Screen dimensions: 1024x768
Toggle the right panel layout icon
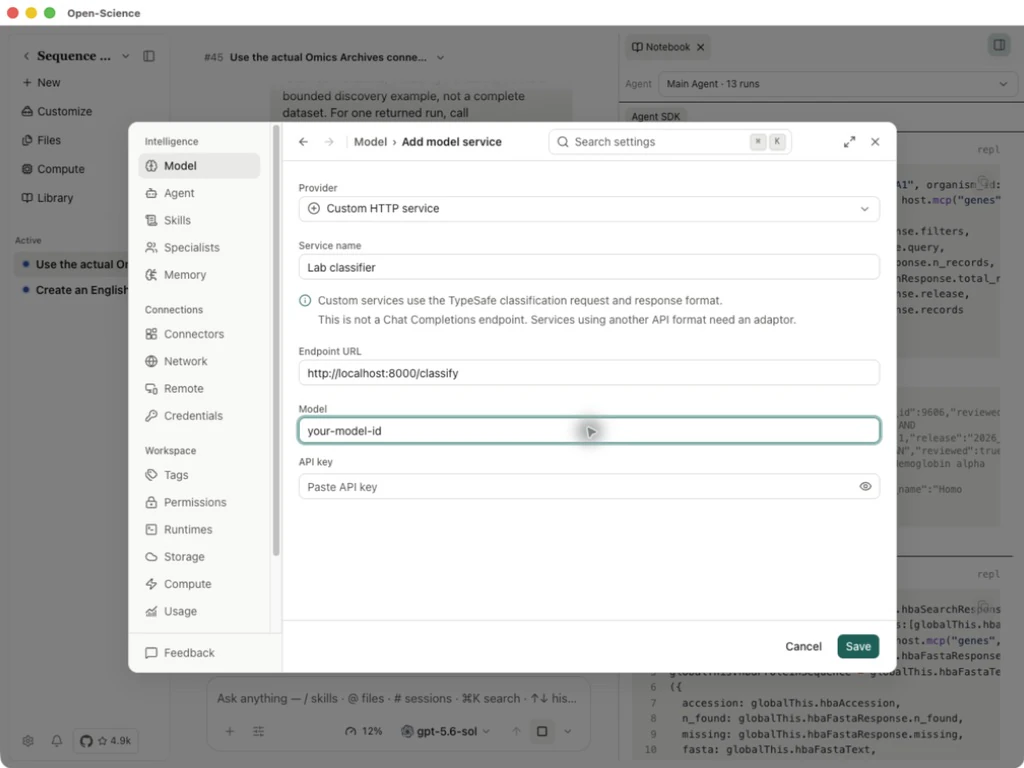pos(999,45)
